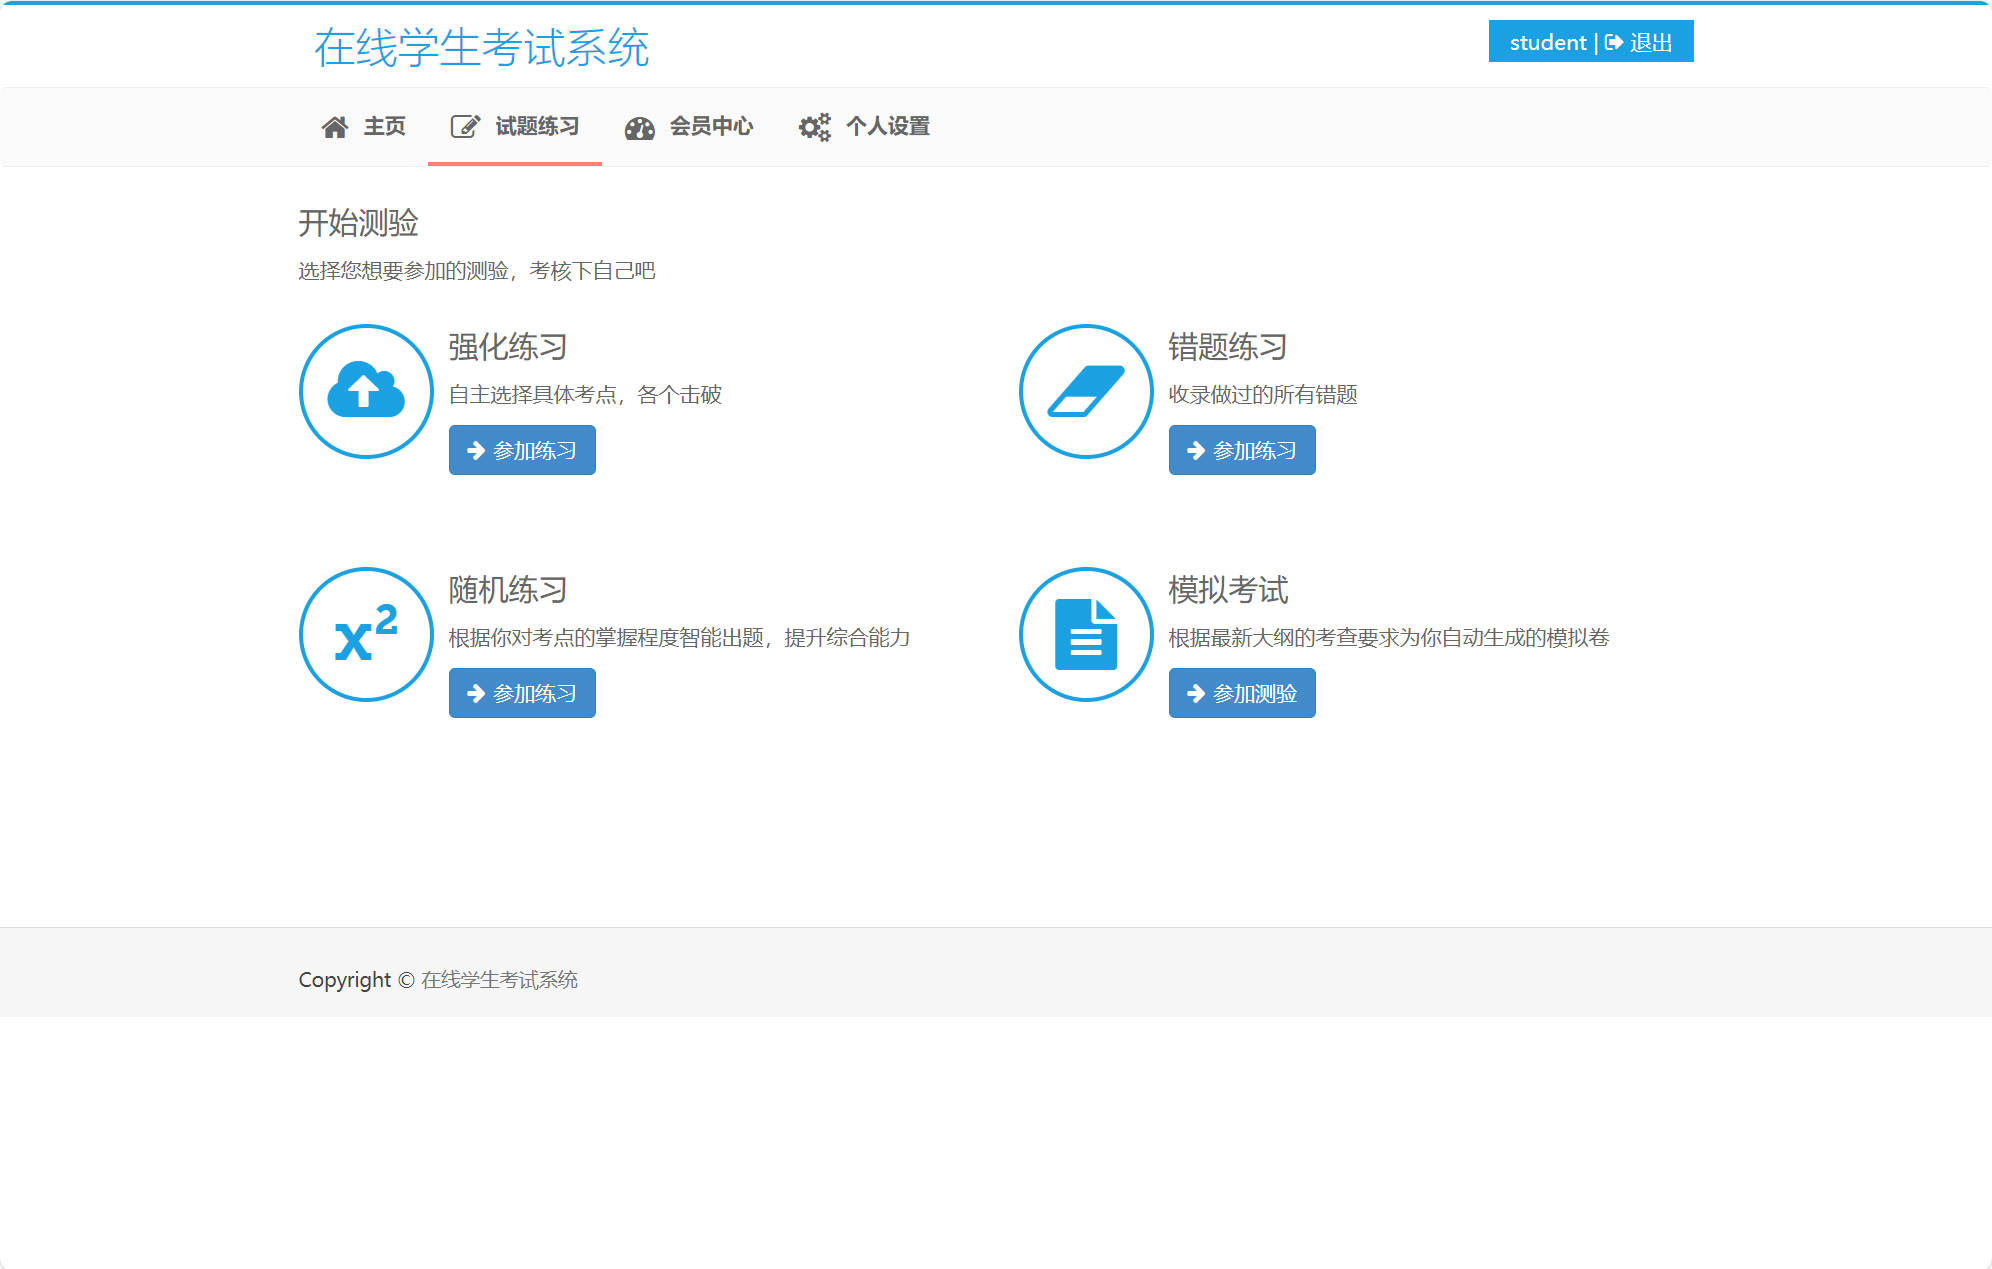The image size is (1992, 1269).
Task: Select the 试题练习 tab
Action: 537,126
